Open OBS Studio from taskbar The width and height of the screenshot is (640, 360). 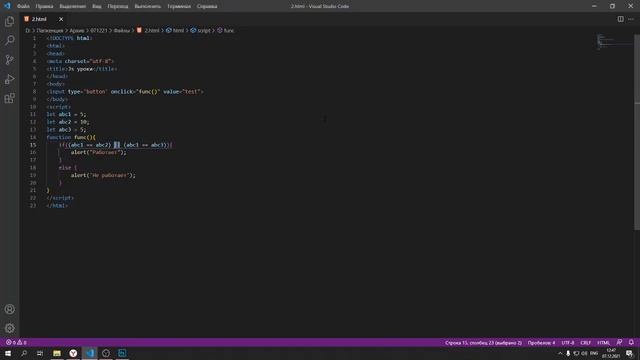pyautogui.click(x=106, y=353)
